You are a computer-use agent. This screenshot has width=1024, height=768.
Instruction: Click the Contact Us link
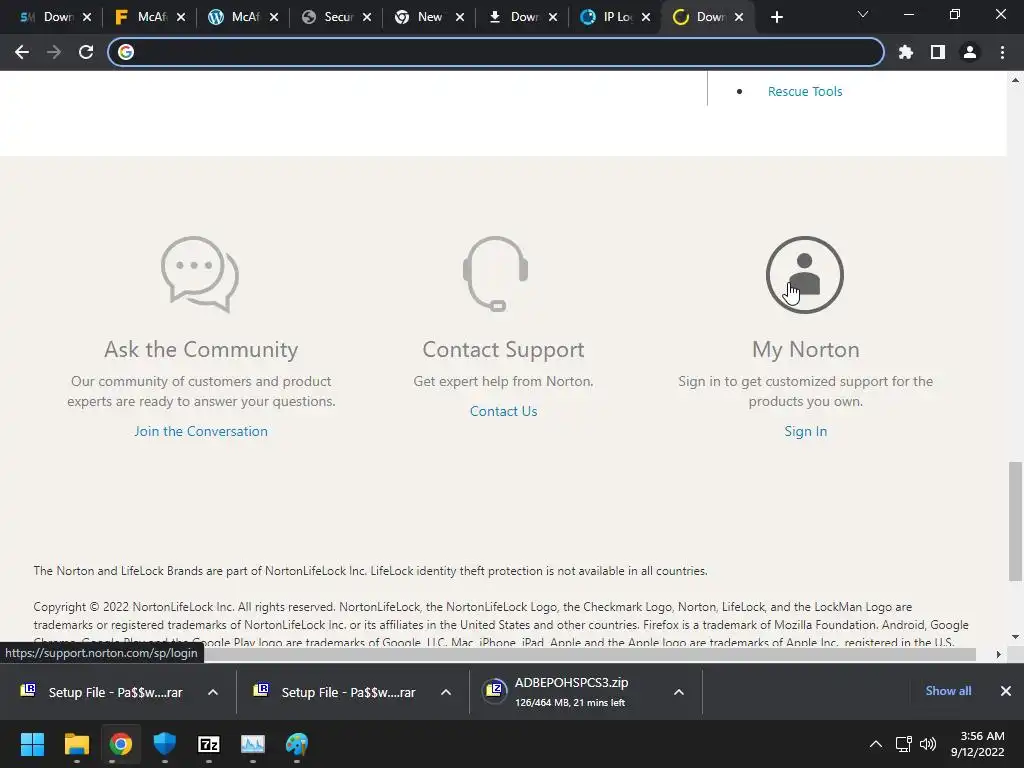click(x=504, y=411)
